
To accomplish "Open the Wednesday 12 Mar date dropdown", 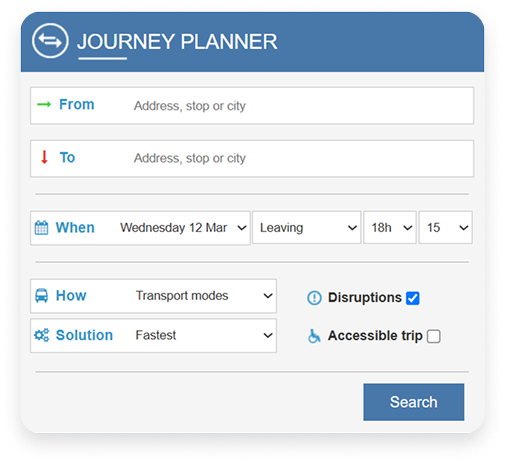I will (x=183, y=228).
